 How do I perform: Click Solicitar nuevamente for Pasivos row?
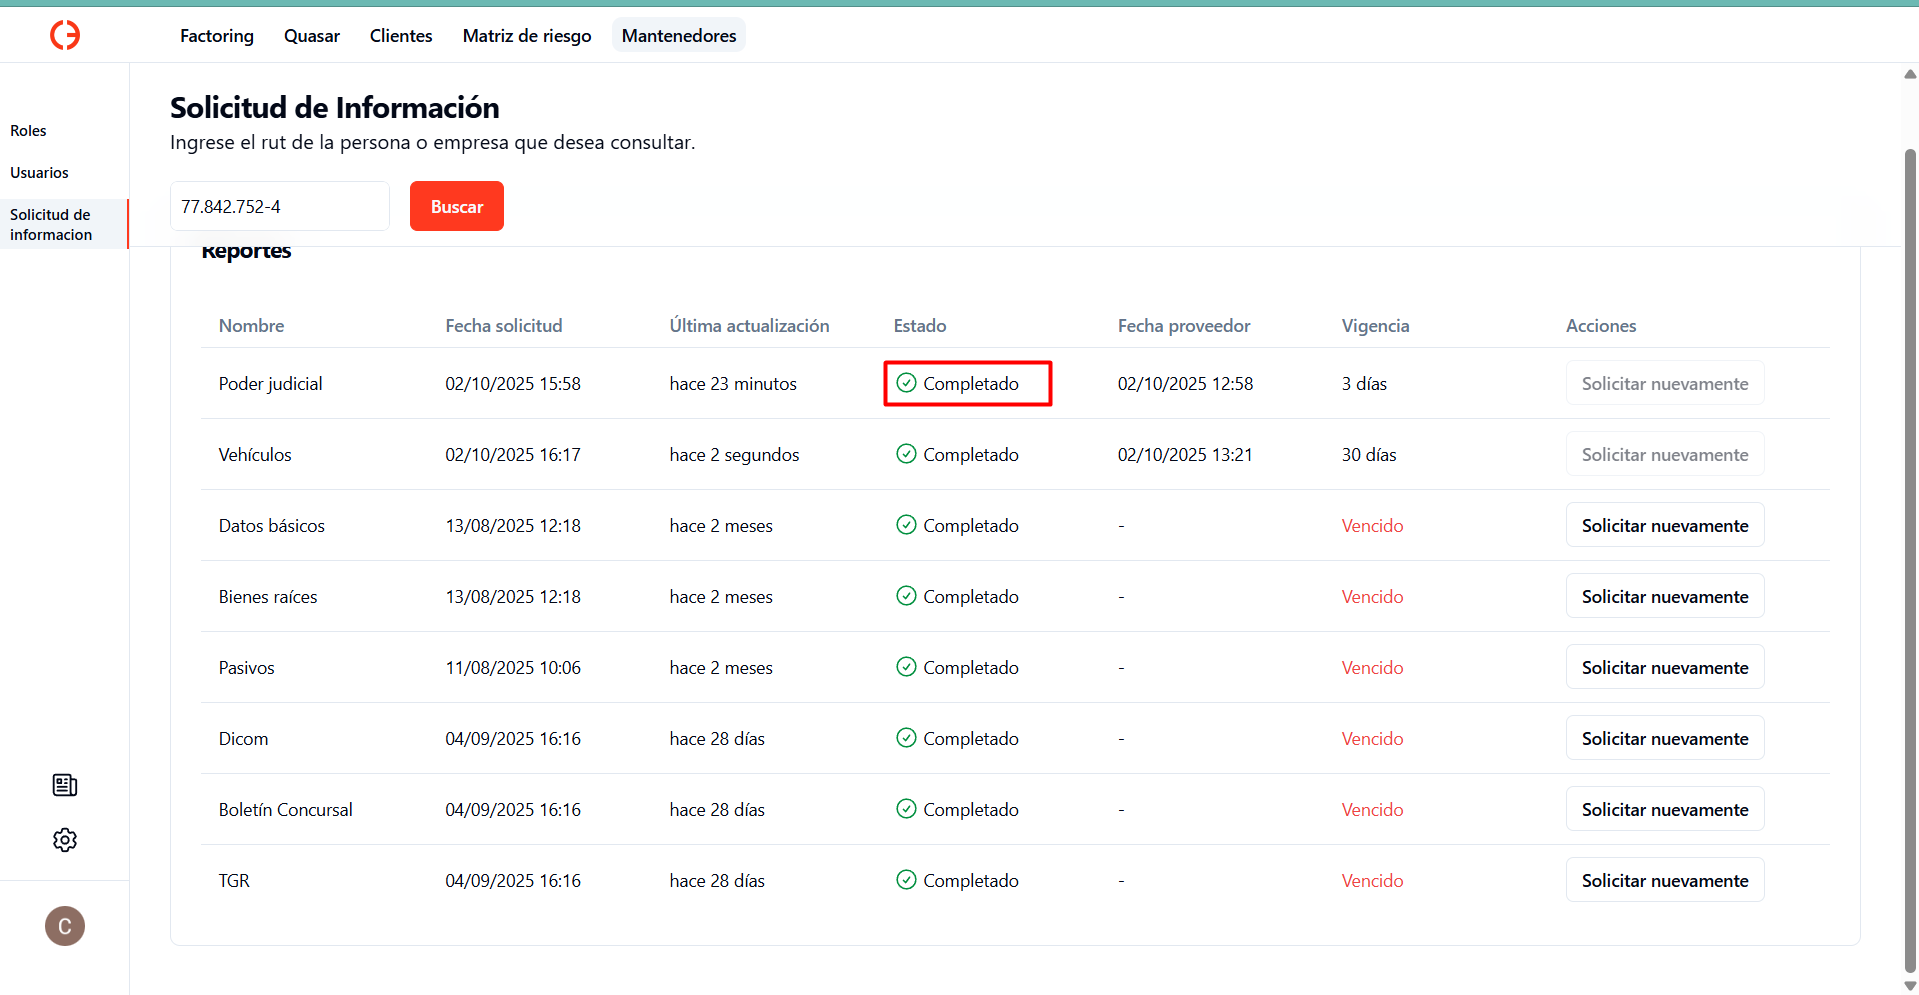pos(1664,668)
